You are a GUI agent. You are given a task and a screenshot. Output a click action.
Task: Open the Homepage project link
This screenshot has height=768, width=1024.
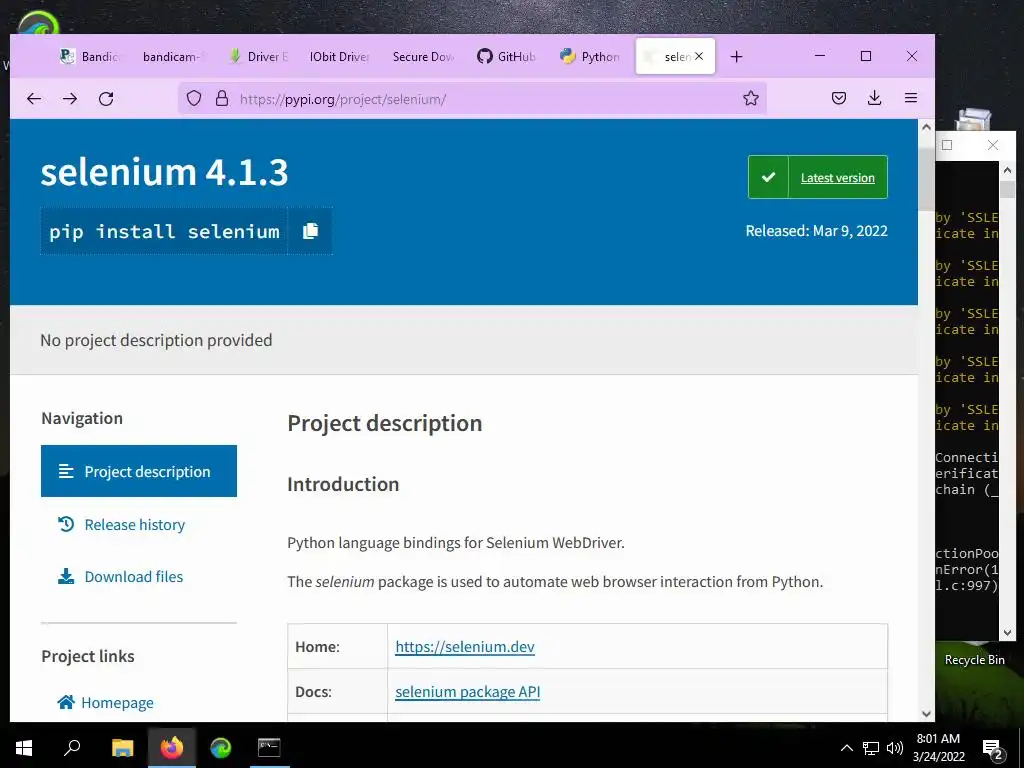point(118,703)
